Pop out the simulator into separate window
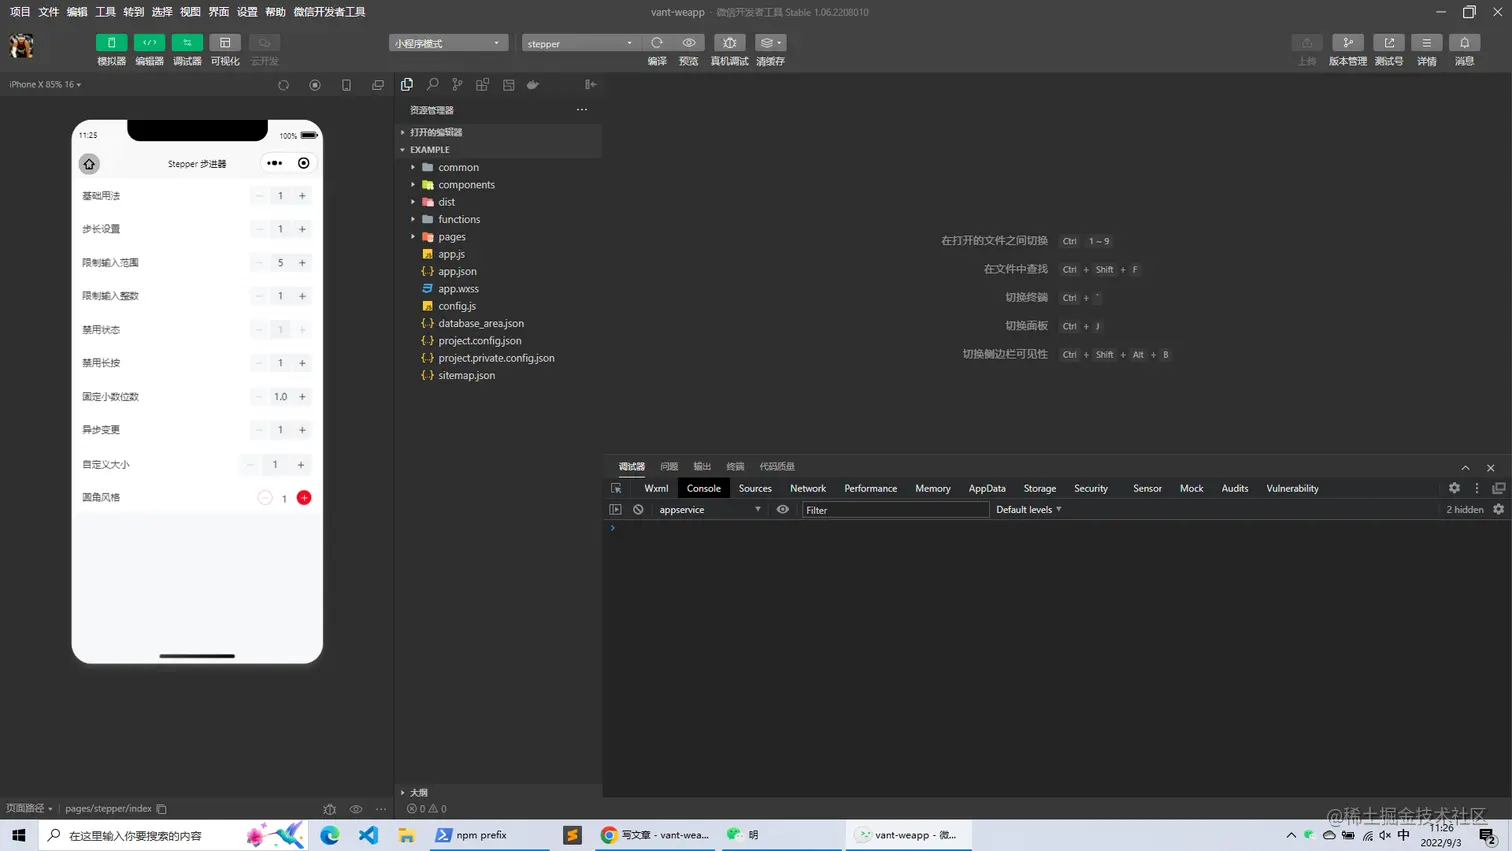The image size is (1512, 851). pos(378,85)
